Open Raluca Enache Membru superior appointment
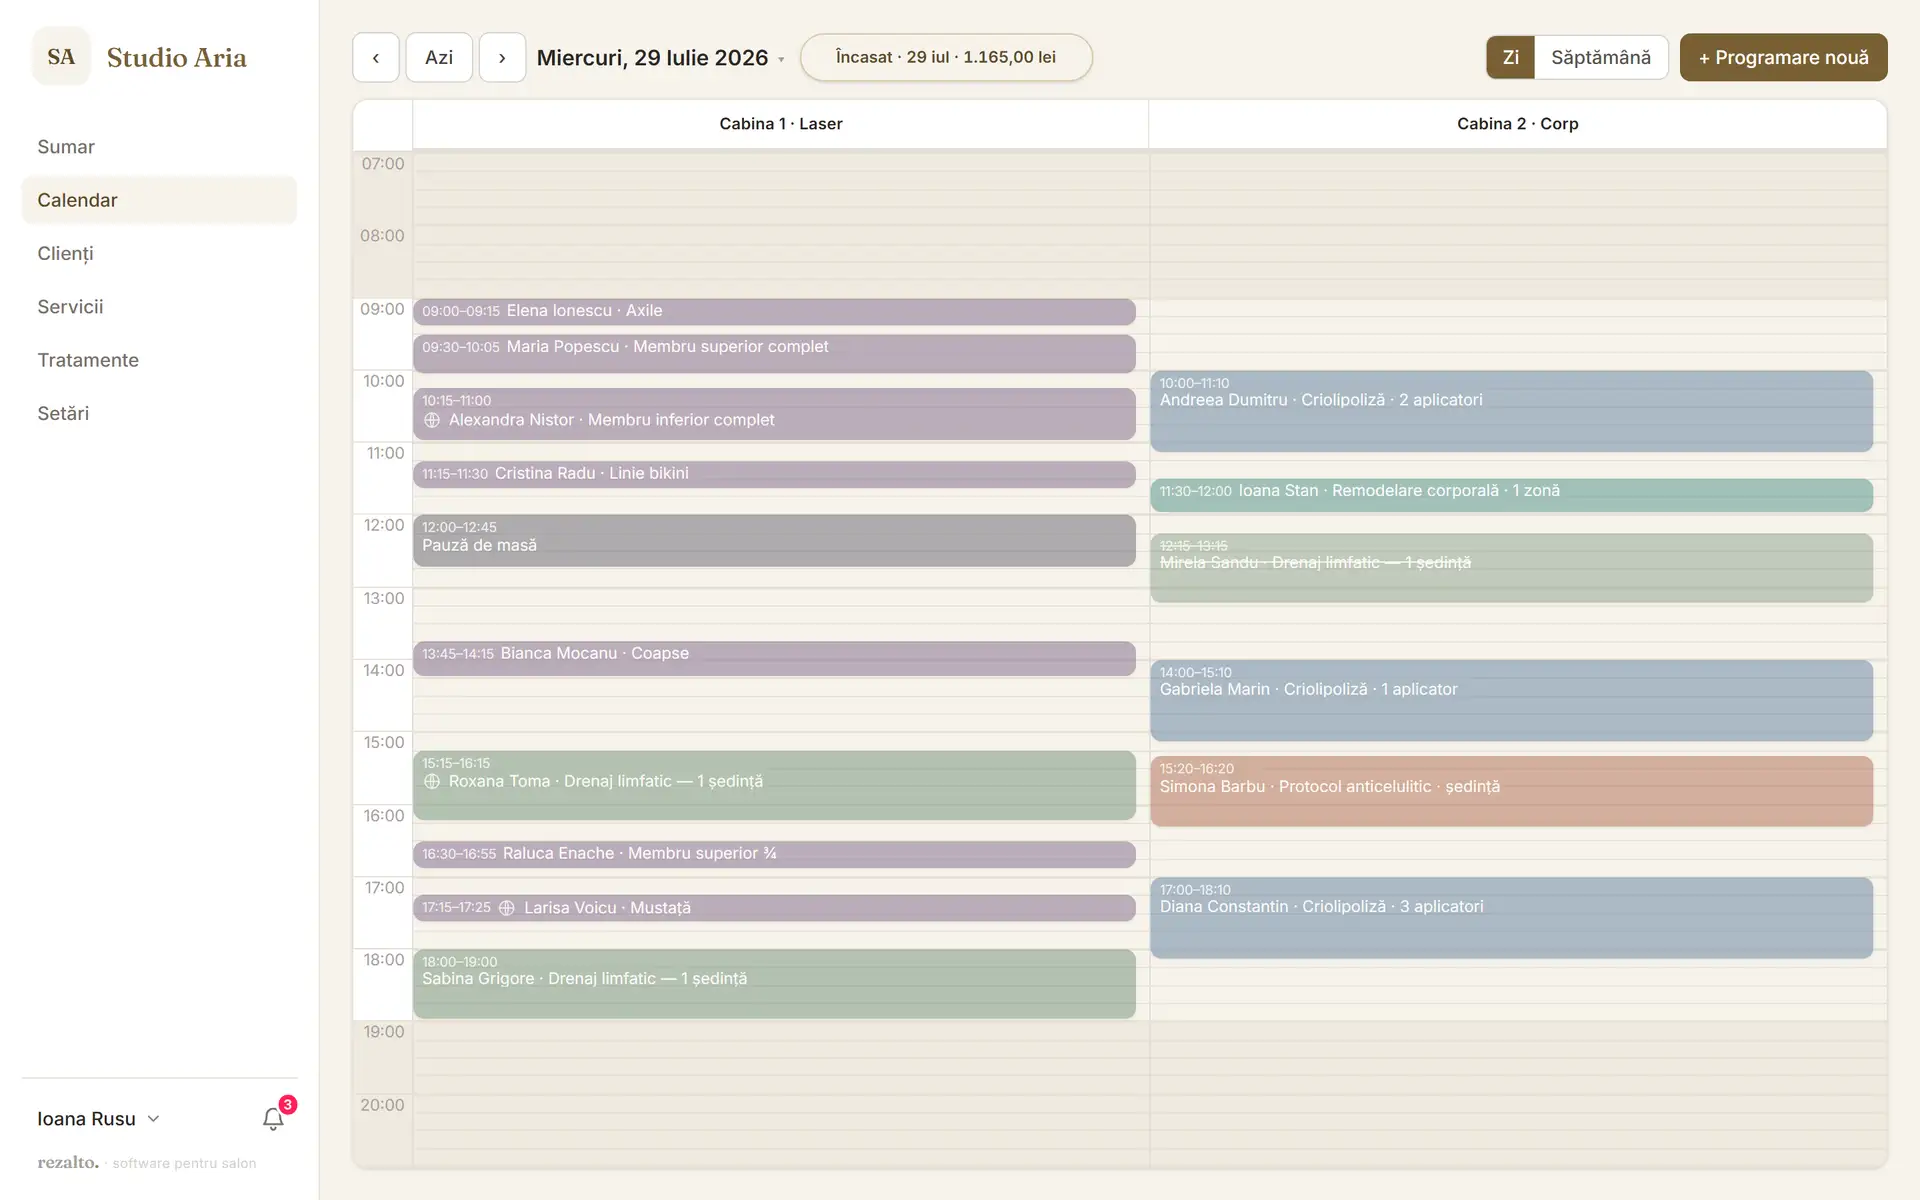1920x1200 pixels. pos(774,854)
